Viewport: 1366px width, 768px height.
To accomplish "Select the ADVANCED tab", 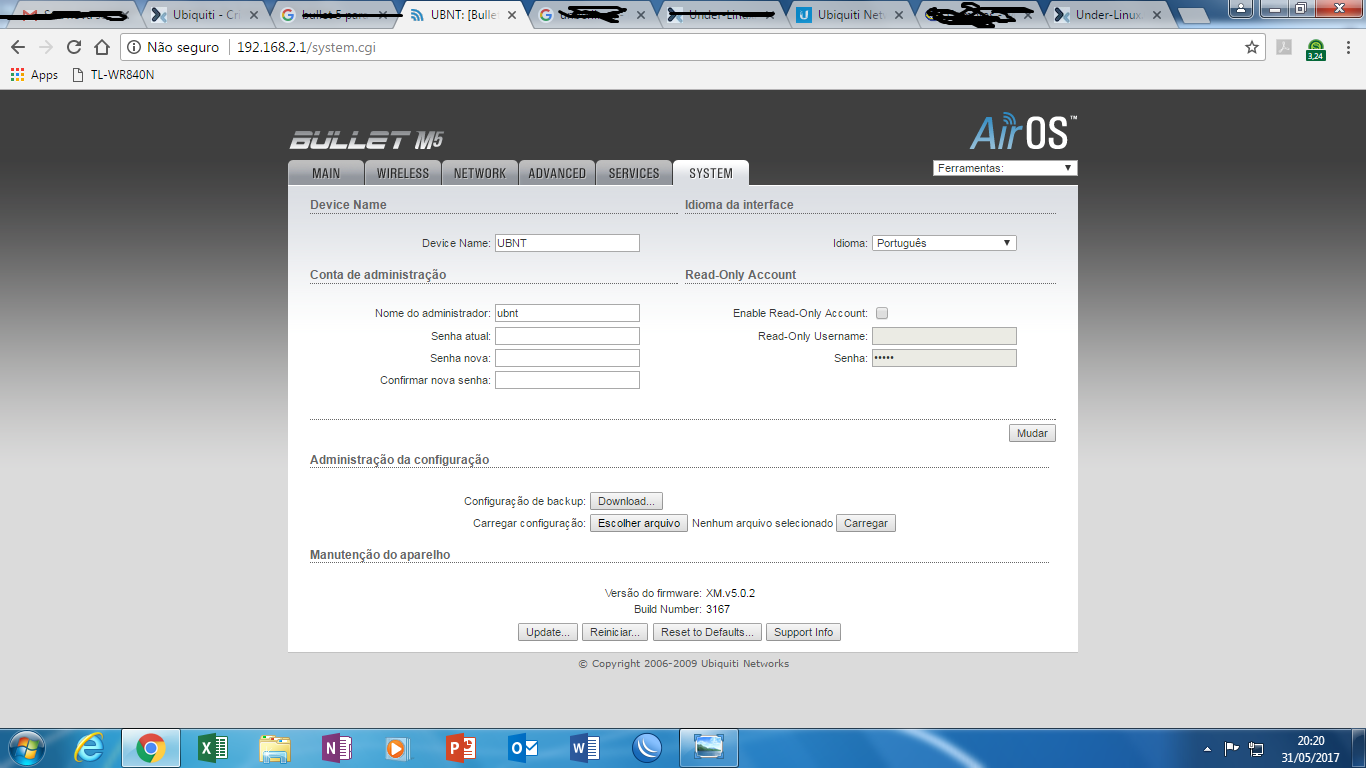I will (557, 173).
